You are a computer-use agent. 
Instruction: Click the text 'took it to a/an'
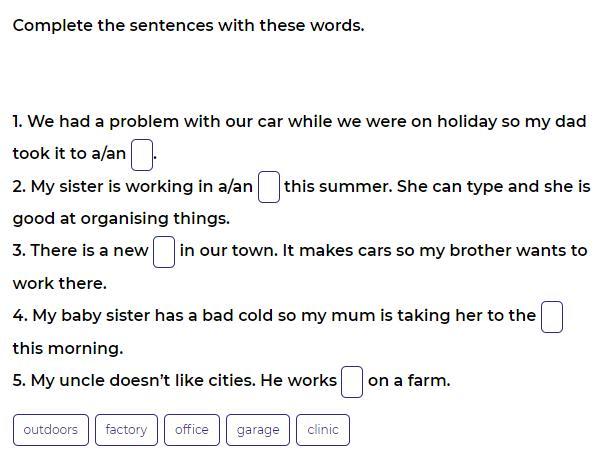coord(69,154)
